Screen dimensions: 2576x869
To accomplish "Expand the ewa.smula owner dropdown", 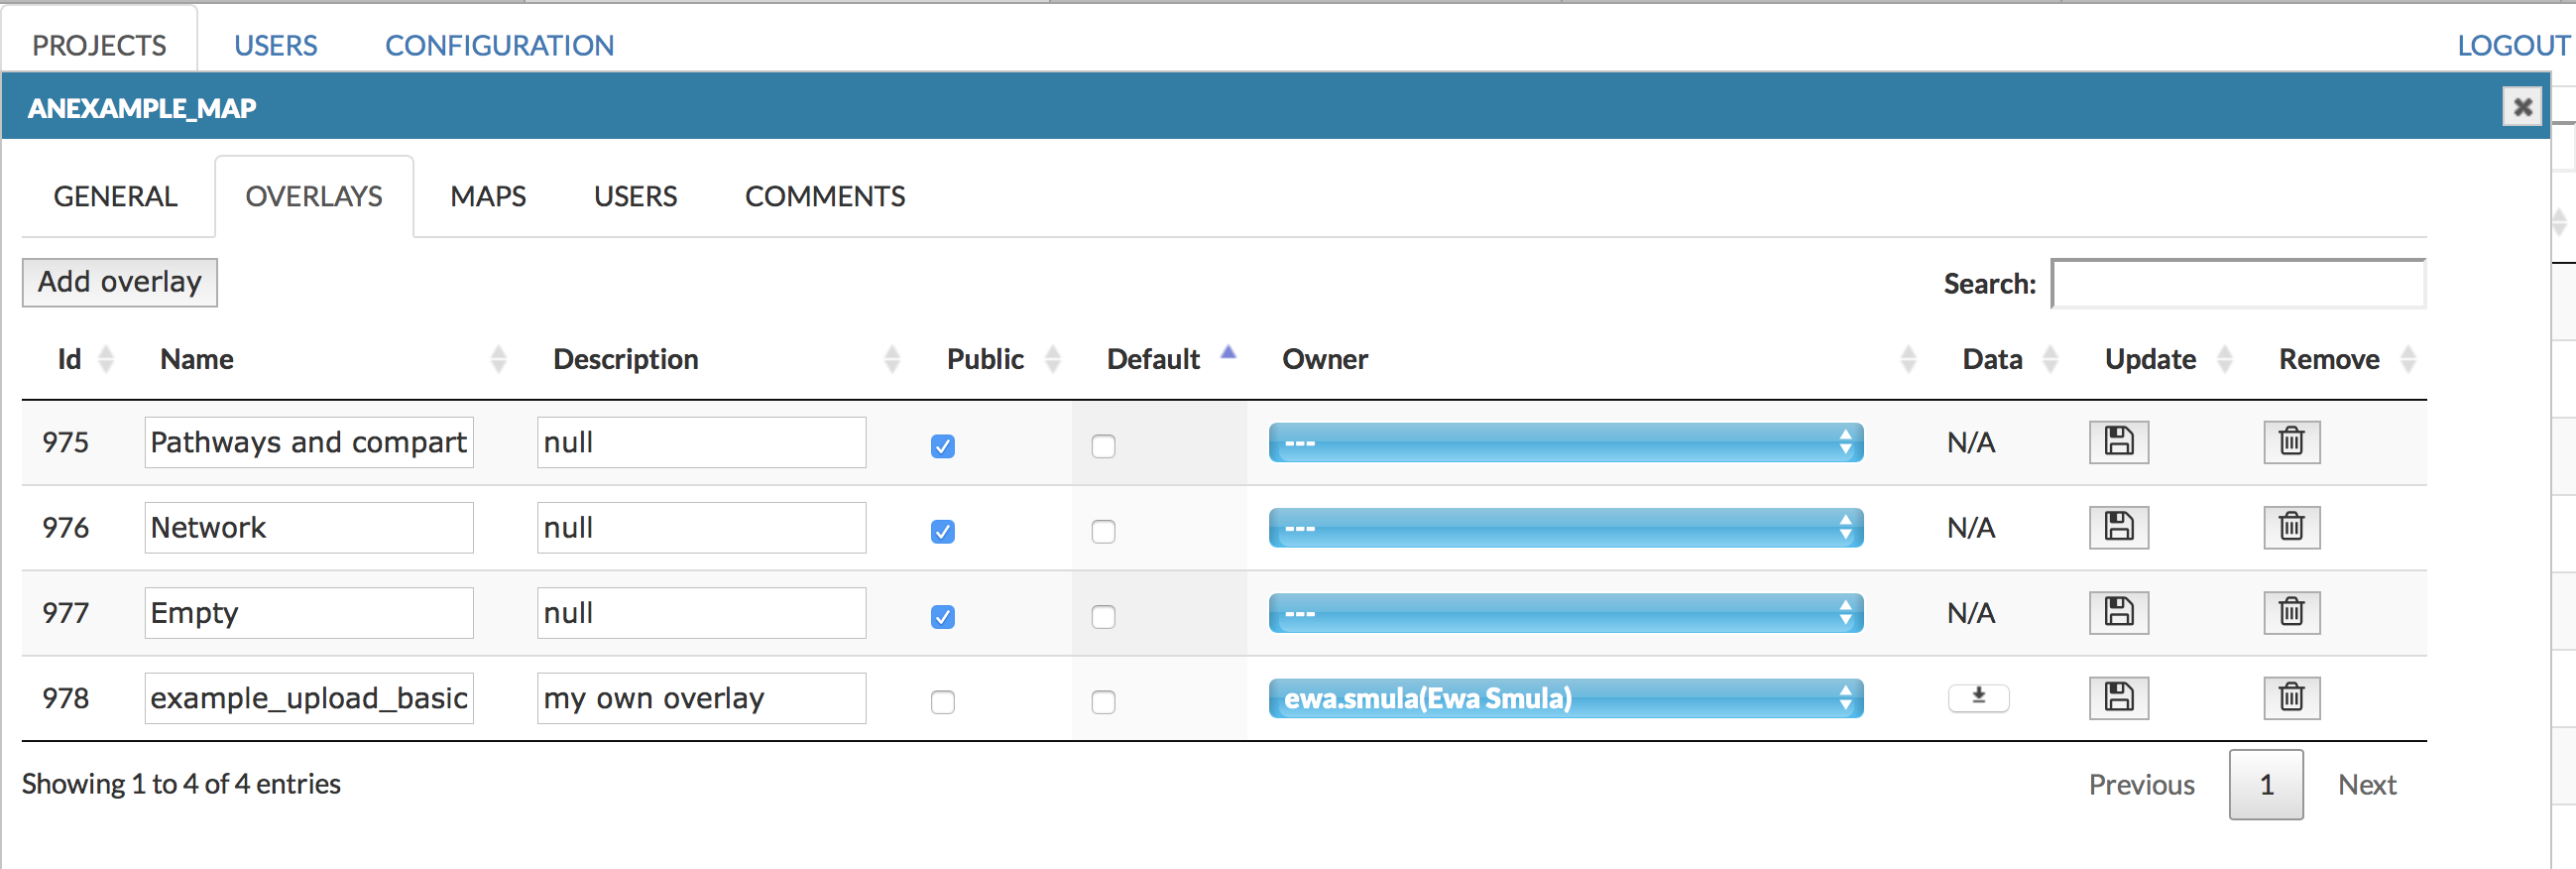I will coord(1565,698).
